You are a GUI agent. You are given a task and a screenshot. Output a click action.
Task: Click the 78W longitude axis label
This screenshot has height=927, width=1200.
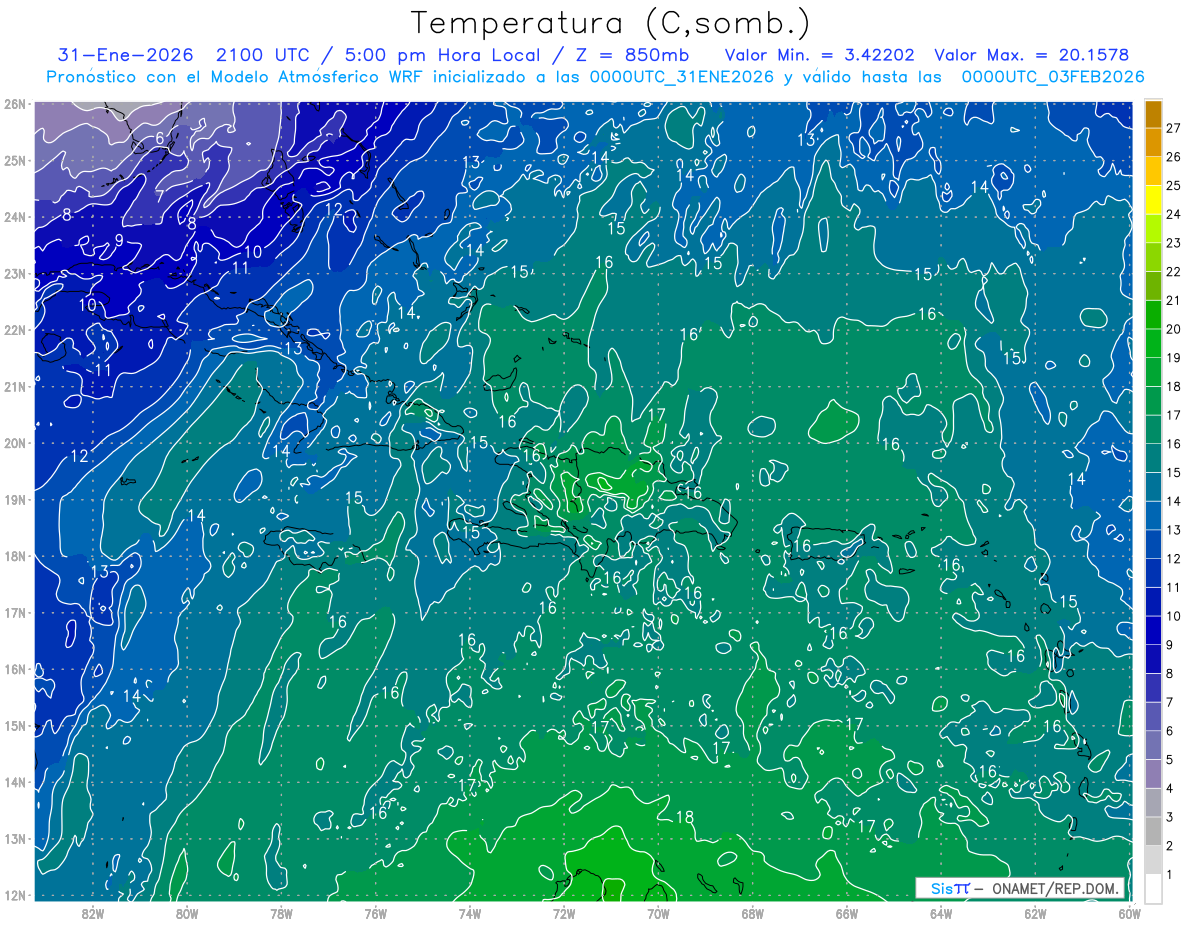pyautogui.click(x=281, y=913)
